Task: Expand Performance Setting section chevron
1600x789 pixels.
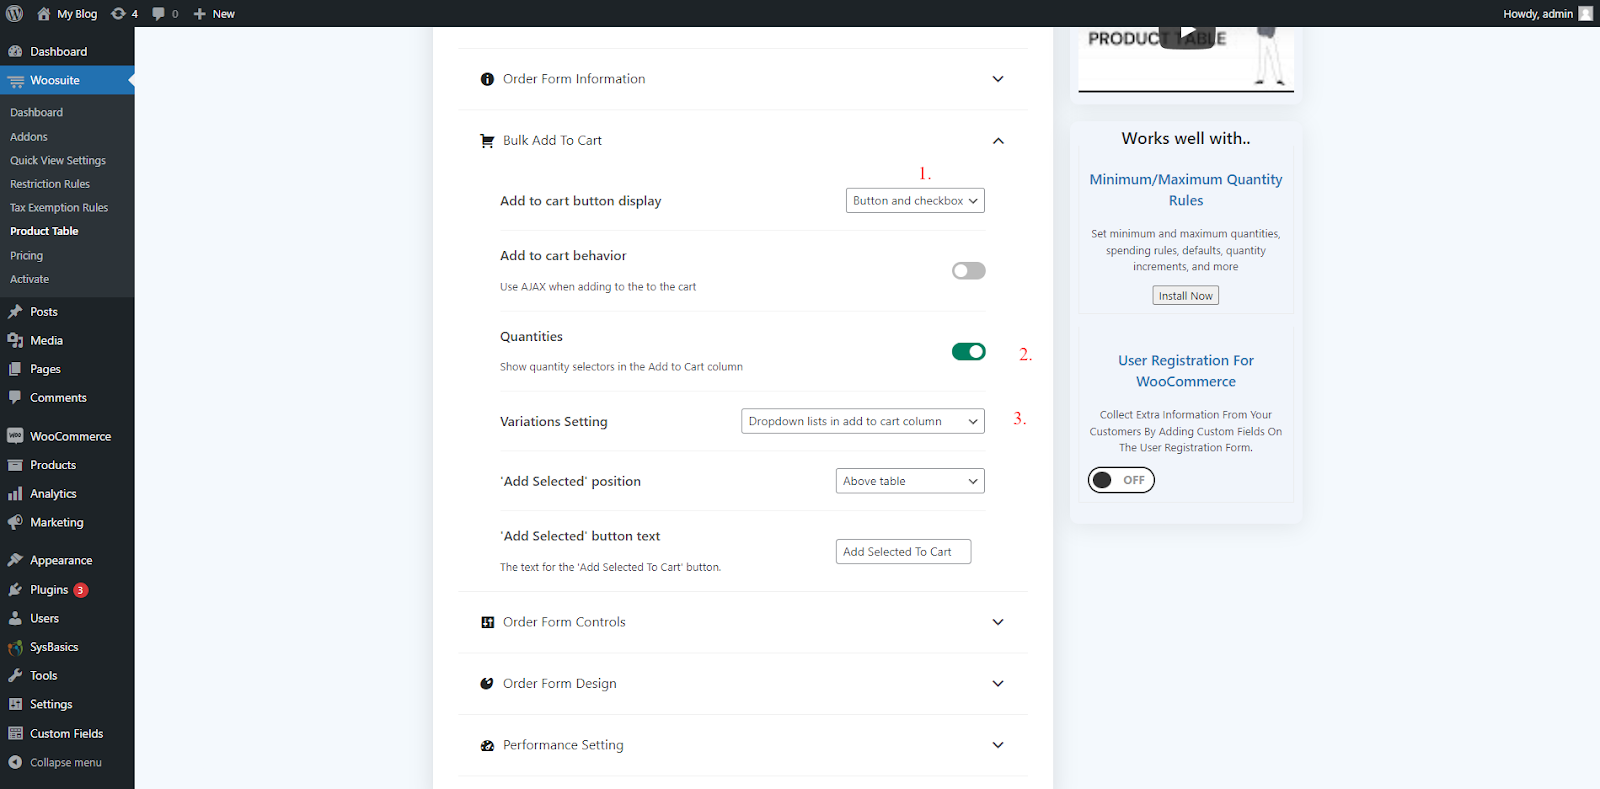Action: tap(998, 745)
